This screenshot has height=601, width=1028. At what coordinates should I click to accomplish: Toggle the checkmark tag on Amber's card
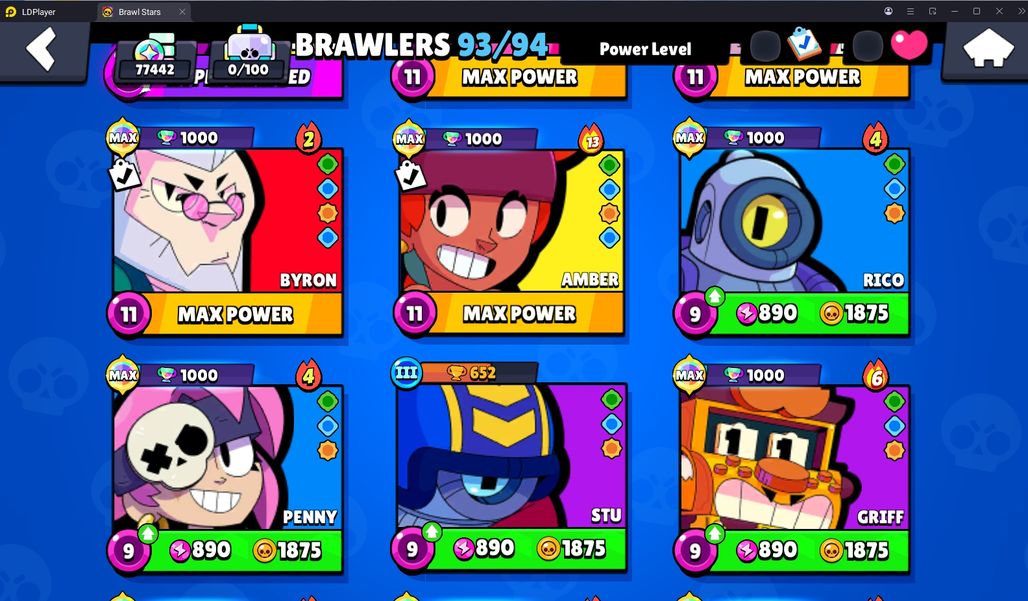tap(410, 175)
